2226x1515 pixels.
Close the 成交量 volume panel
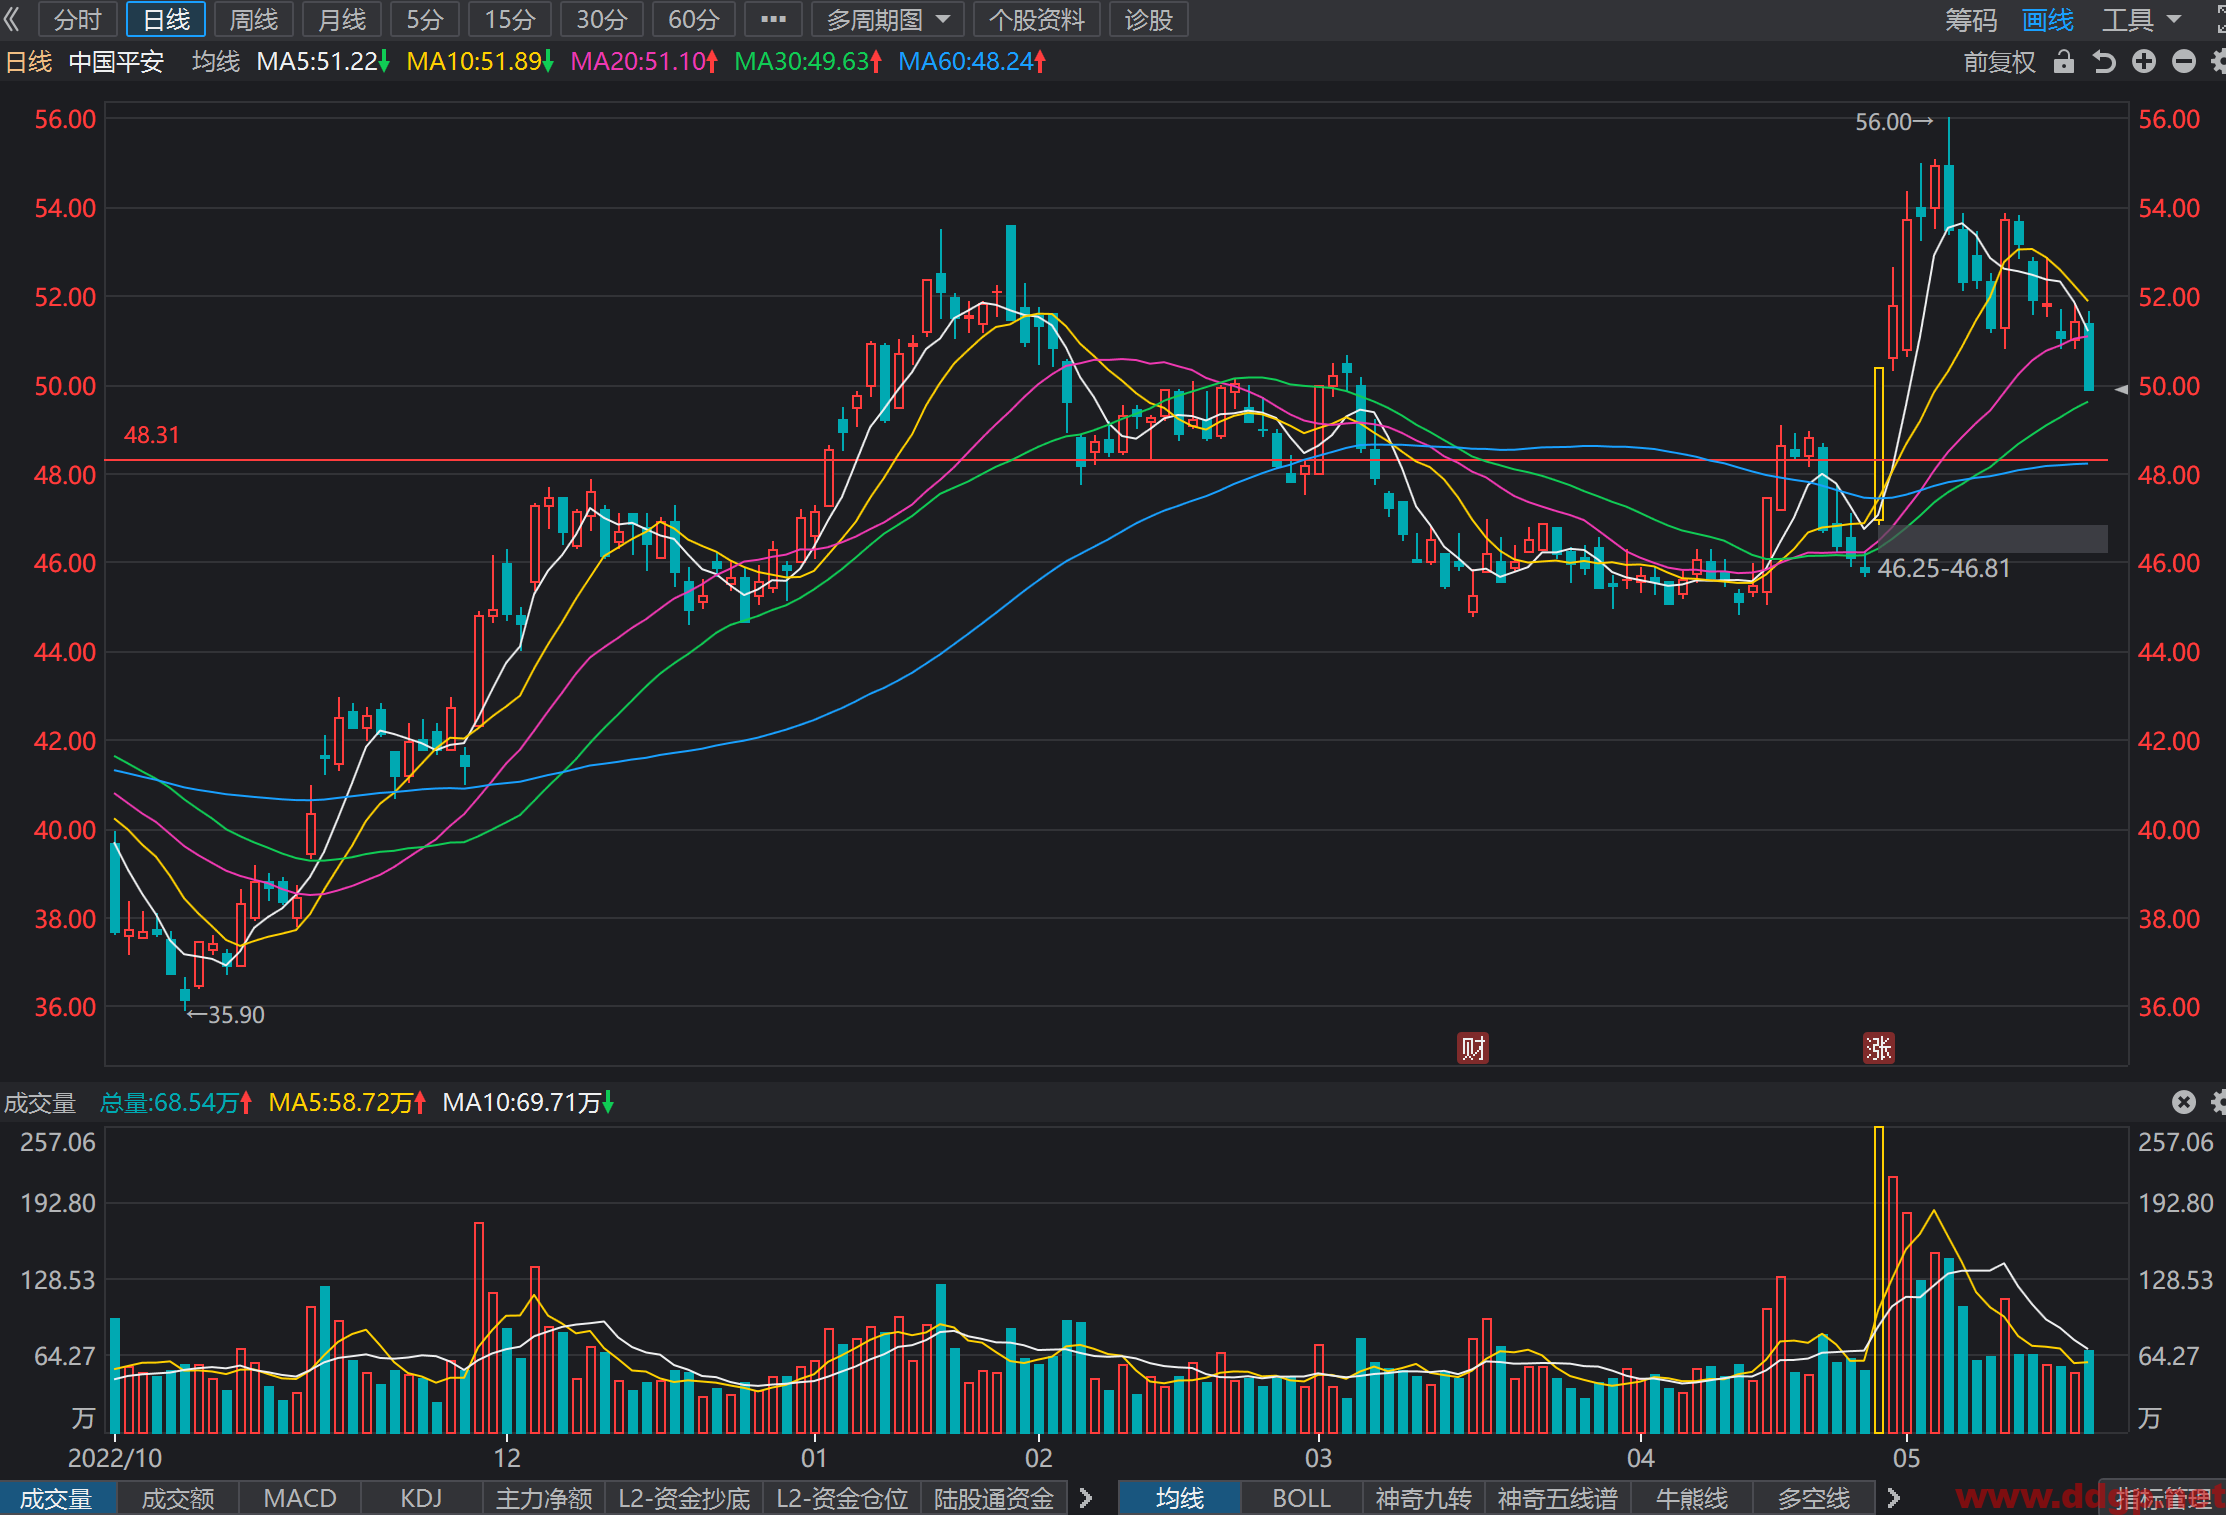click(2184, 1102)
